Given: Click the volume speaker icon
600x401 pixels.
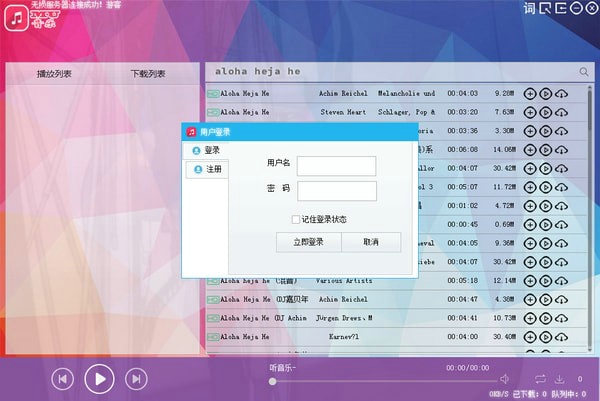Looking at the screenshot, I should click(x=504, y=380).
